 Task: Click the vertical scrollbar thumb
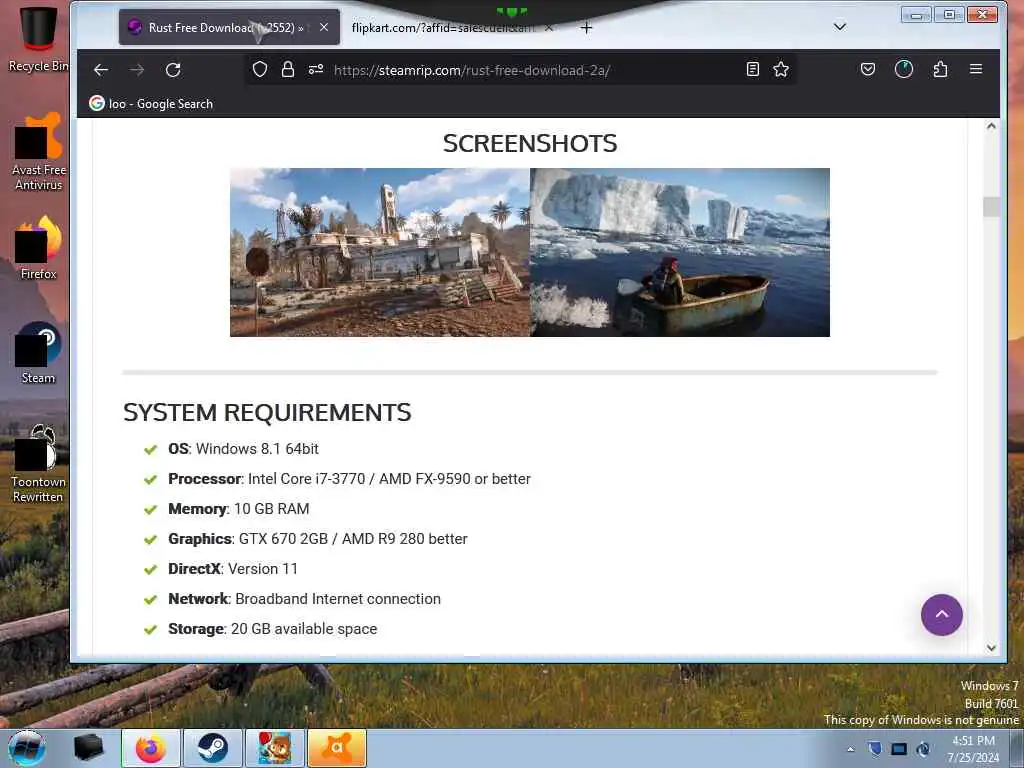click(x=991, y=206)
